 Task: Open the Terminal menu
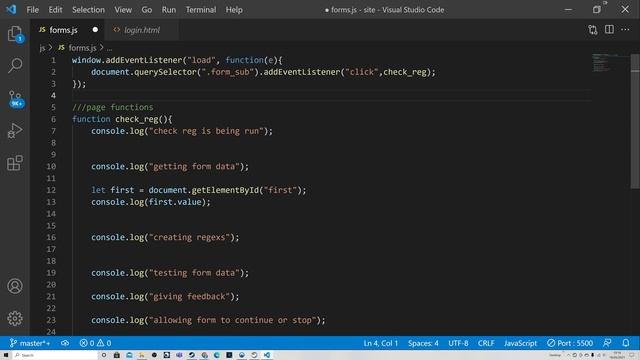pyautogui.click(x=201, y=10)
